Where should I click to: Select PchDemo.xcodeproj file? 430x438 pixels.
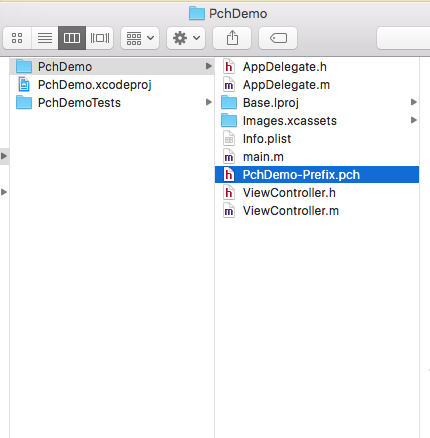(x=112, y=85)
